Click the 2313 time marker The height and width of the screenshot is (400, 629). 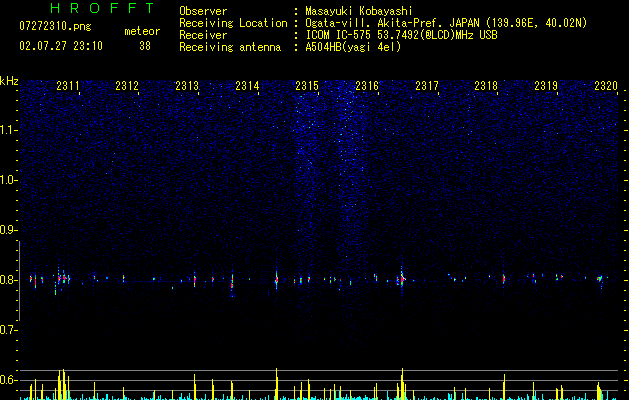click(187, 85)
